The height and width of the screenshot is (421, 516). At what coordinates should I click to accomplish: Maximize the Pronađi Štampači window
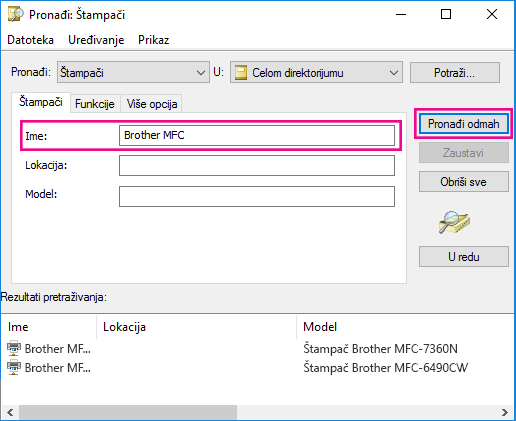click(x=446, y=14)
